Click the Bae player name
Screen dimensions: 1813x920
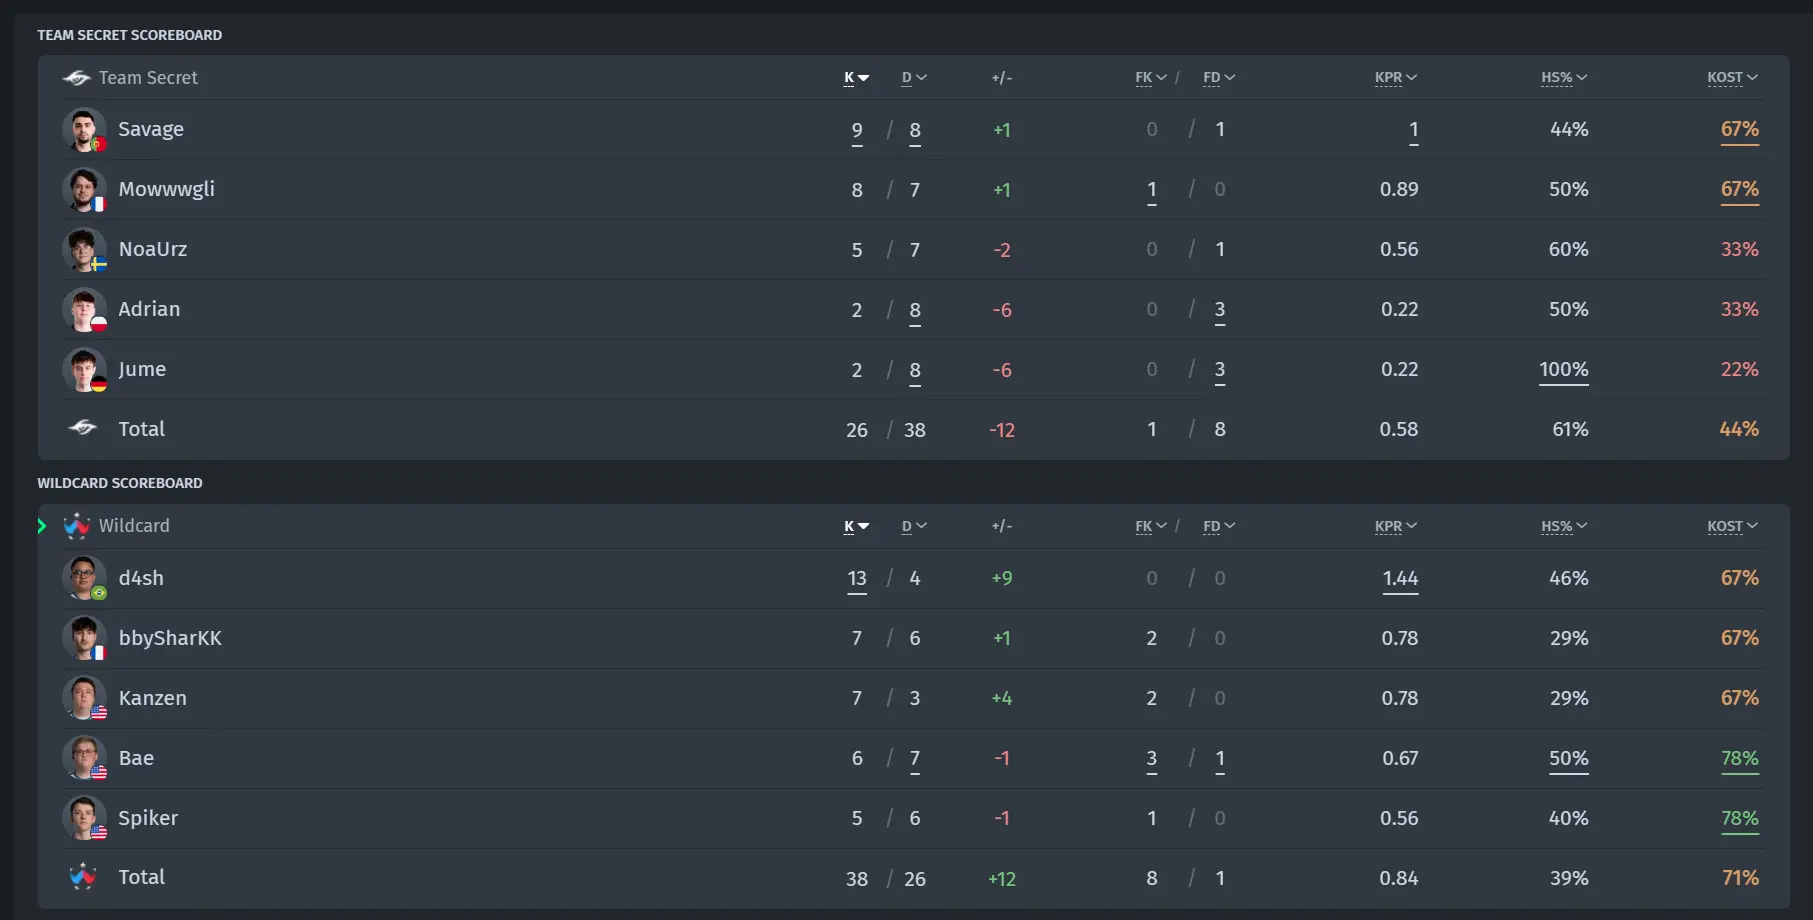136,758
